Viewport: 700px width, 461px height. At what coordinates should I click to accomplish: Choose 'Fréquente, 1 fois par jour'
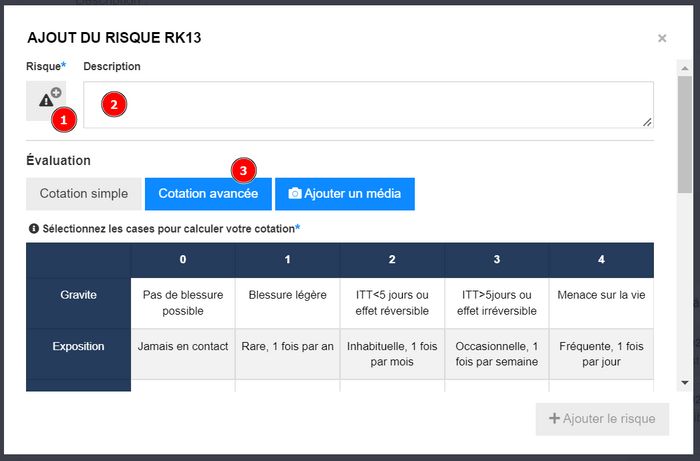(x=601, y=354)
